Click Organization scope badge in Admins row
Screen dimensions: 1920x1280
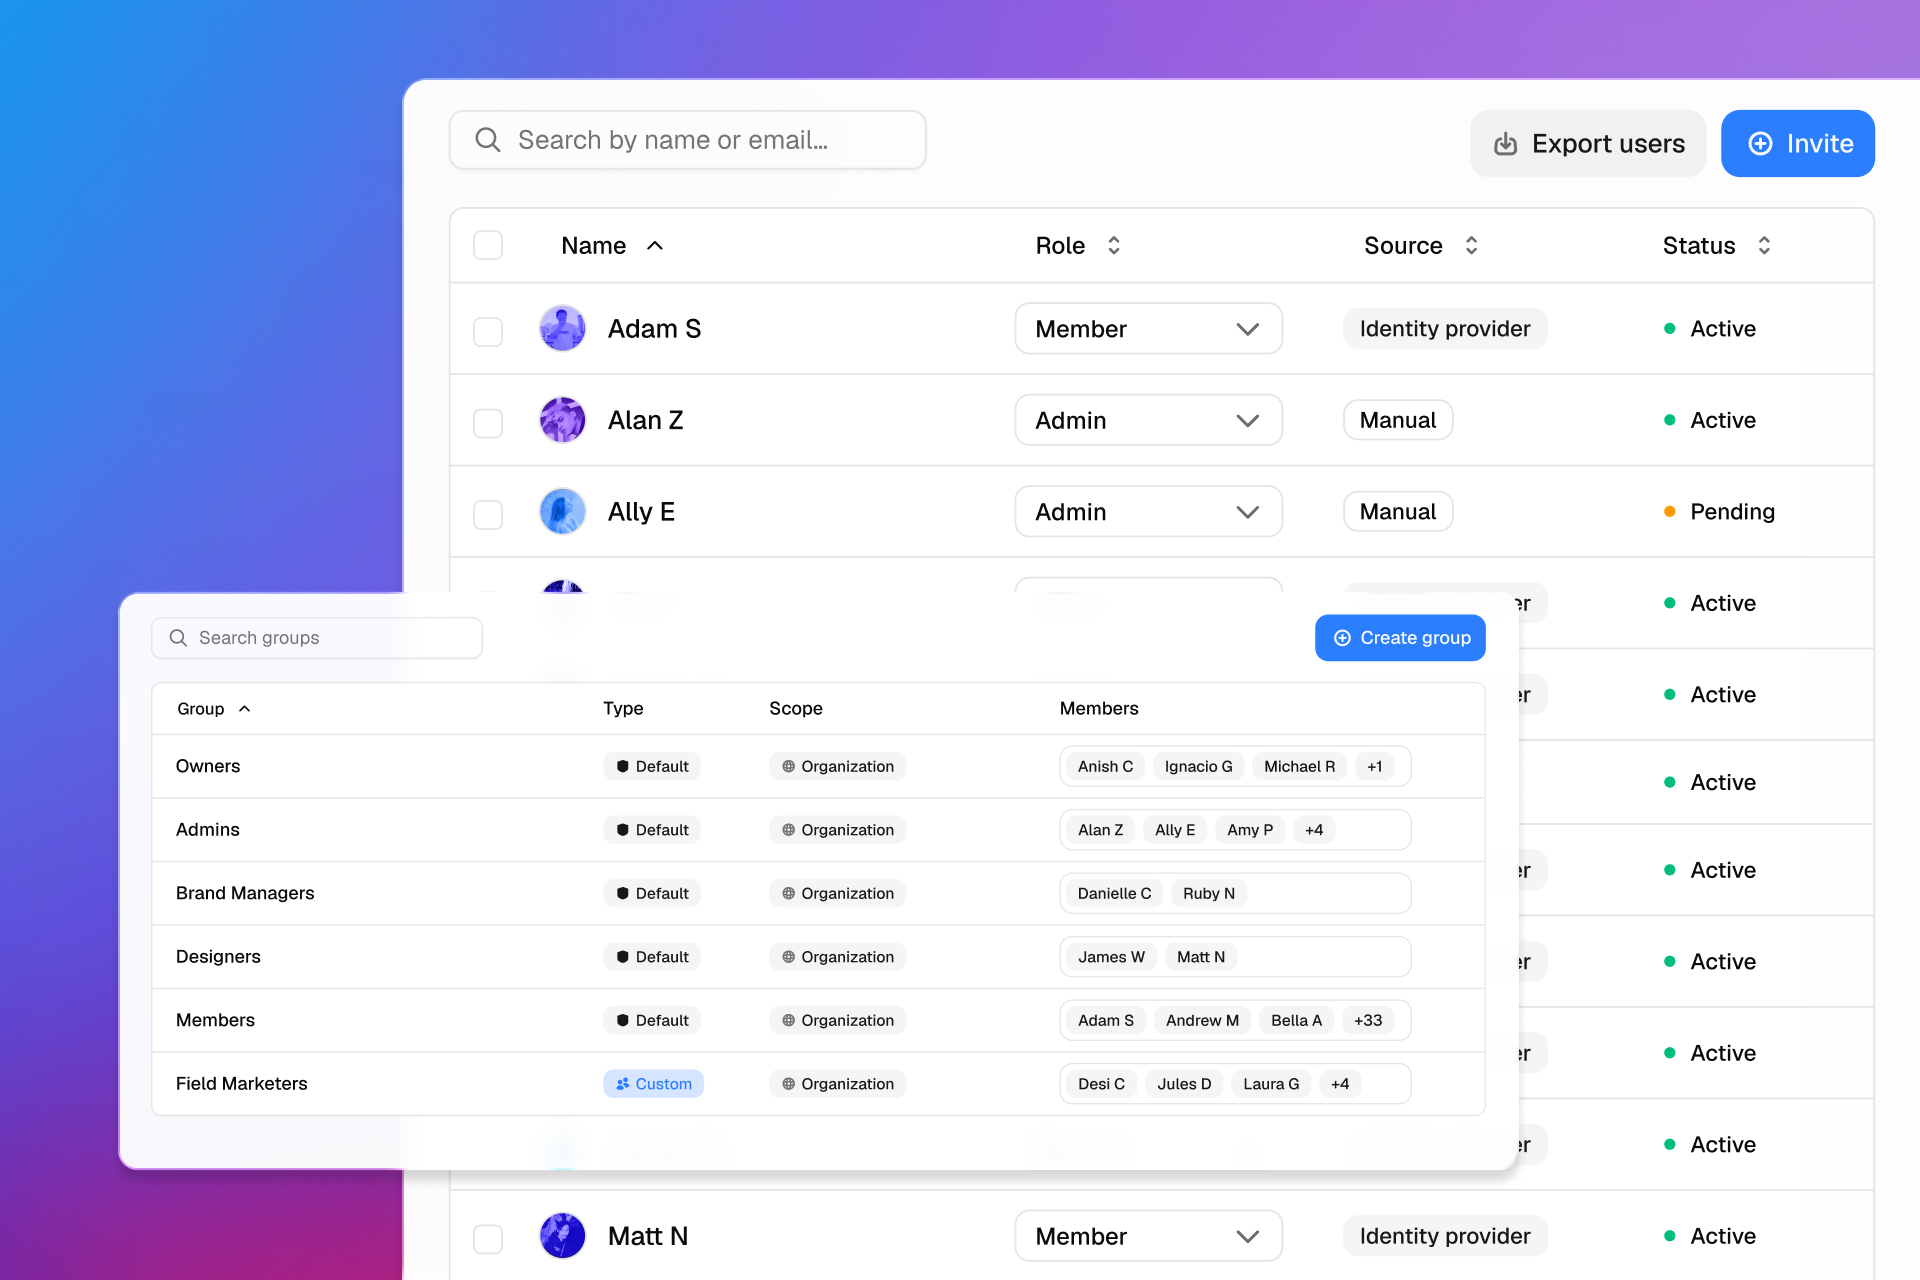click(x=837, y=830)
